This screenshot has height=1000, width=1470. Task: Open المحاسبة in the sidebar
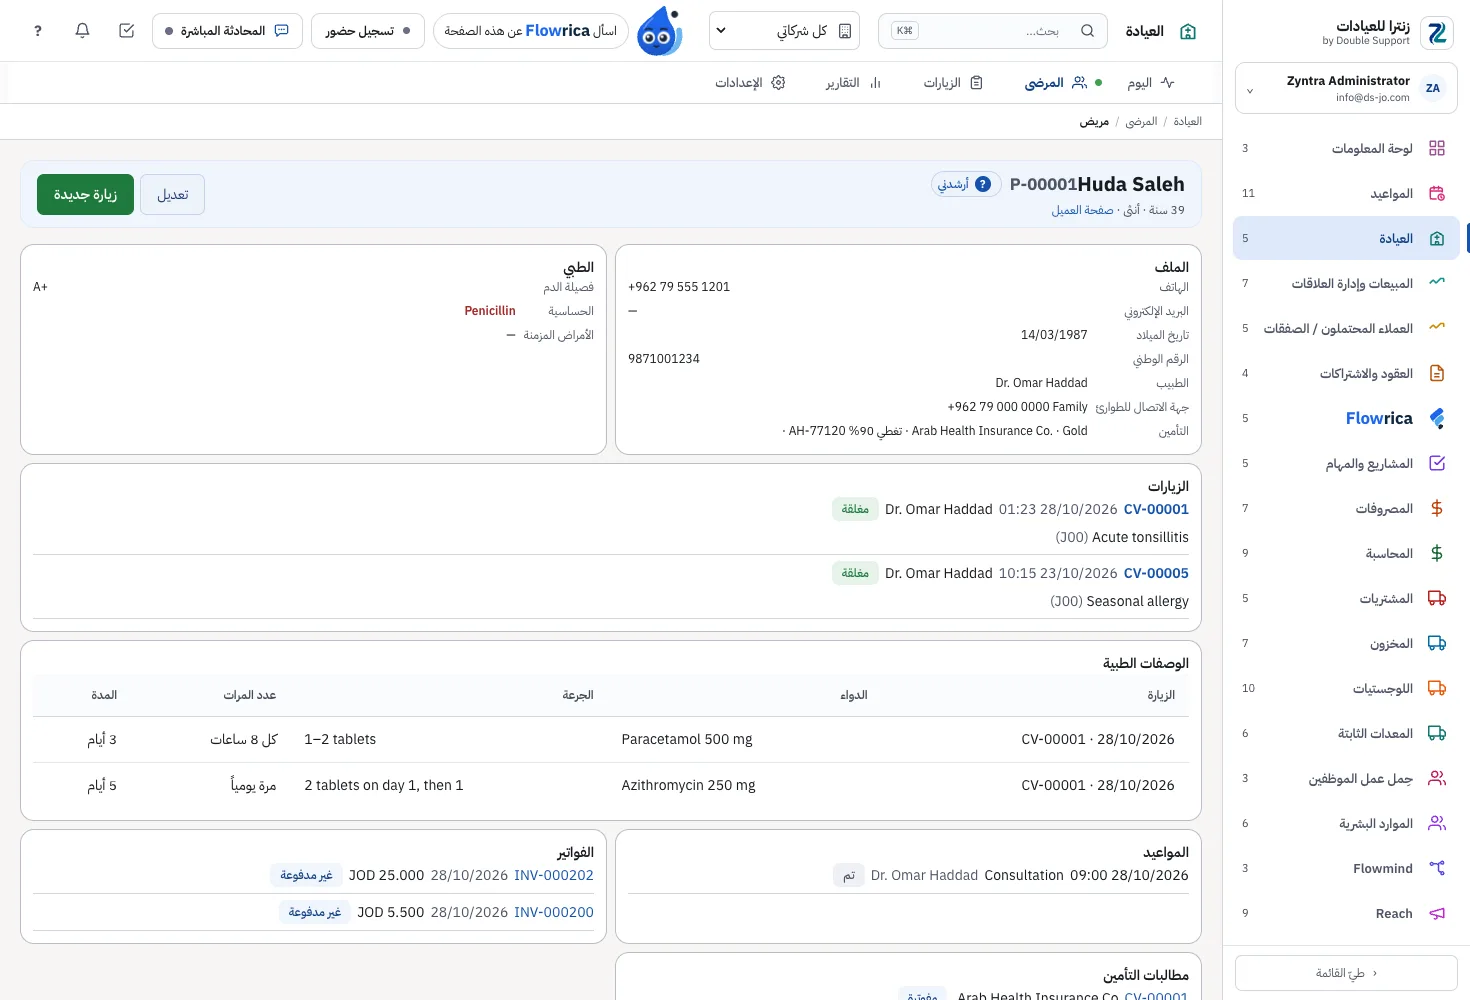tap(1346, 553)
